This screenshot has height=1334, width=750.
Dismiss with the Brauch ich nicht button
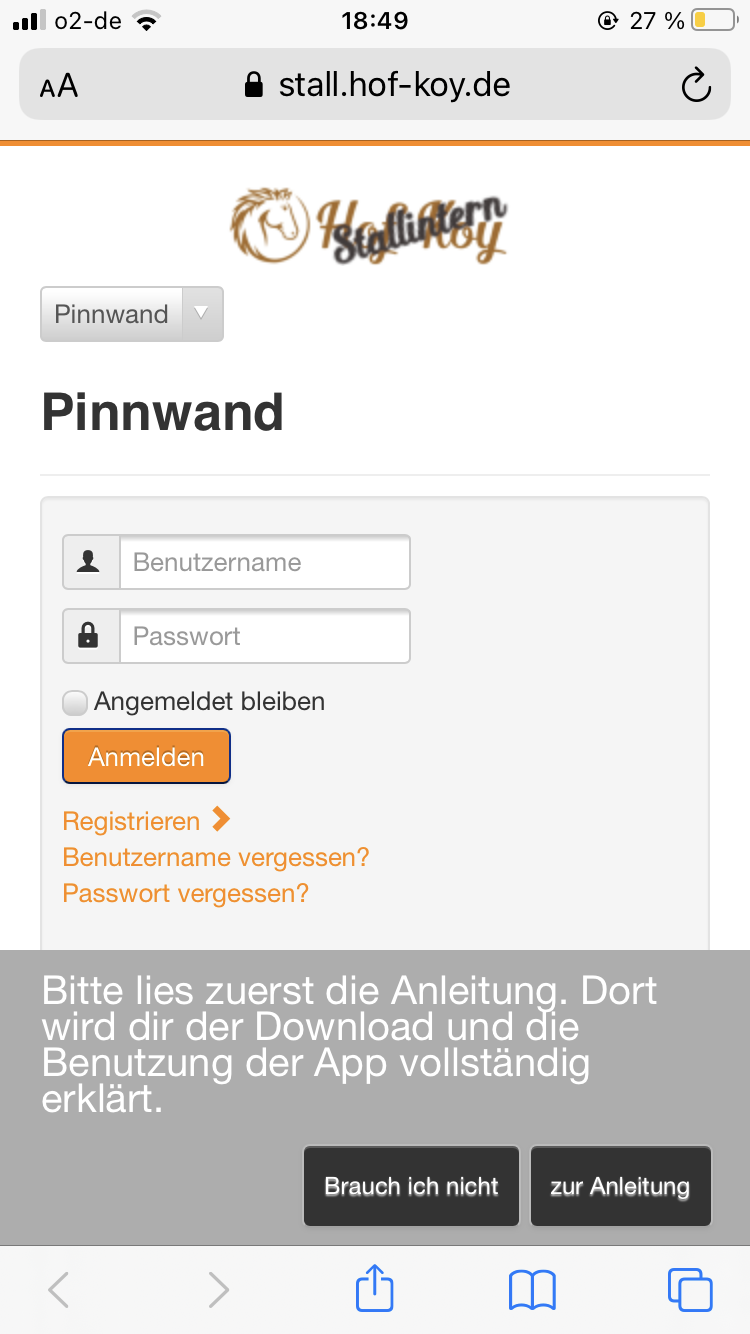[x=411, y=1186]
